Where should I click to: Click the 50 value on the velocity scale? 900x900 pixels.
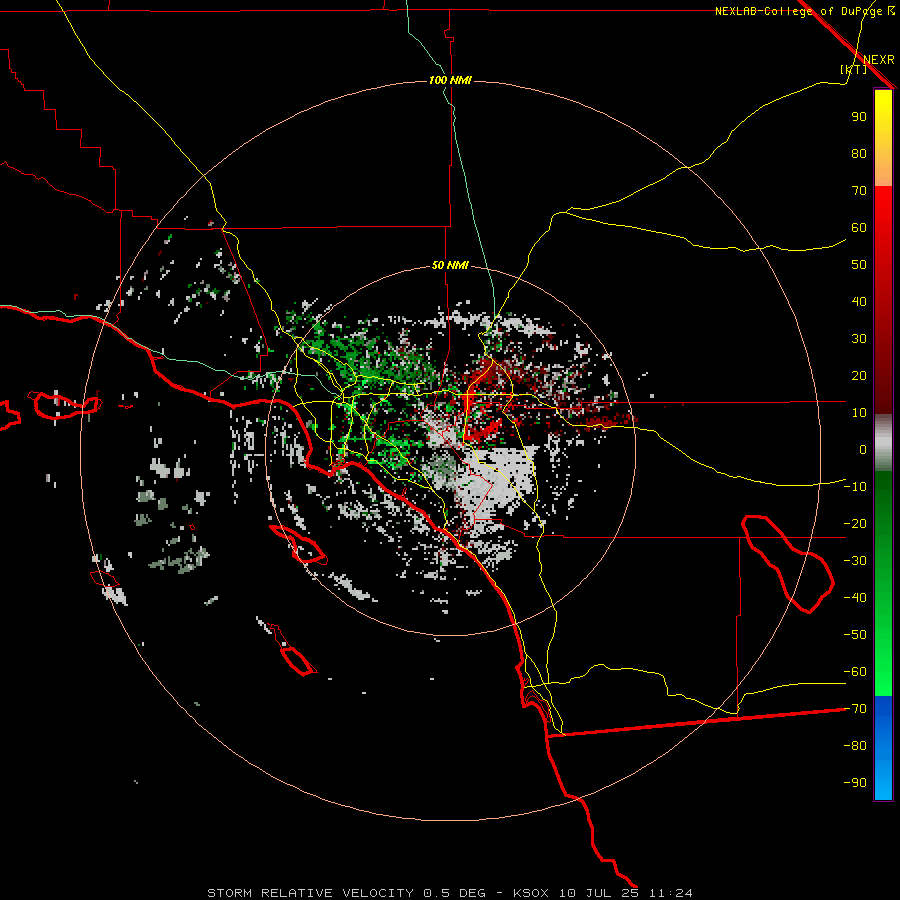859,265
